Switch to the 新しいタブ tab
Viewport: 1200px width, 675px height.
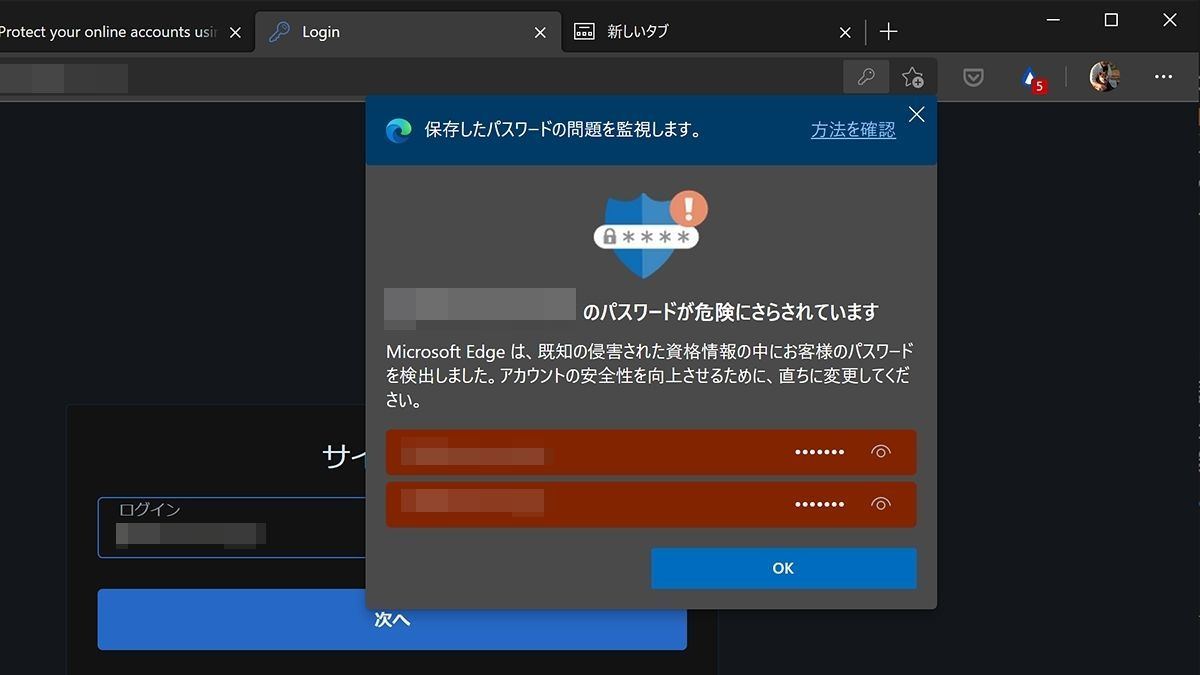714,32
